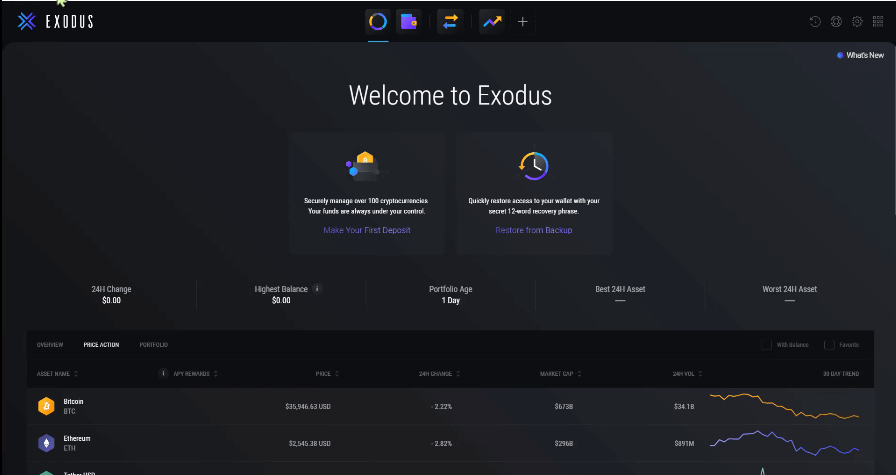Sort by Asset Name column

(57, 374)
